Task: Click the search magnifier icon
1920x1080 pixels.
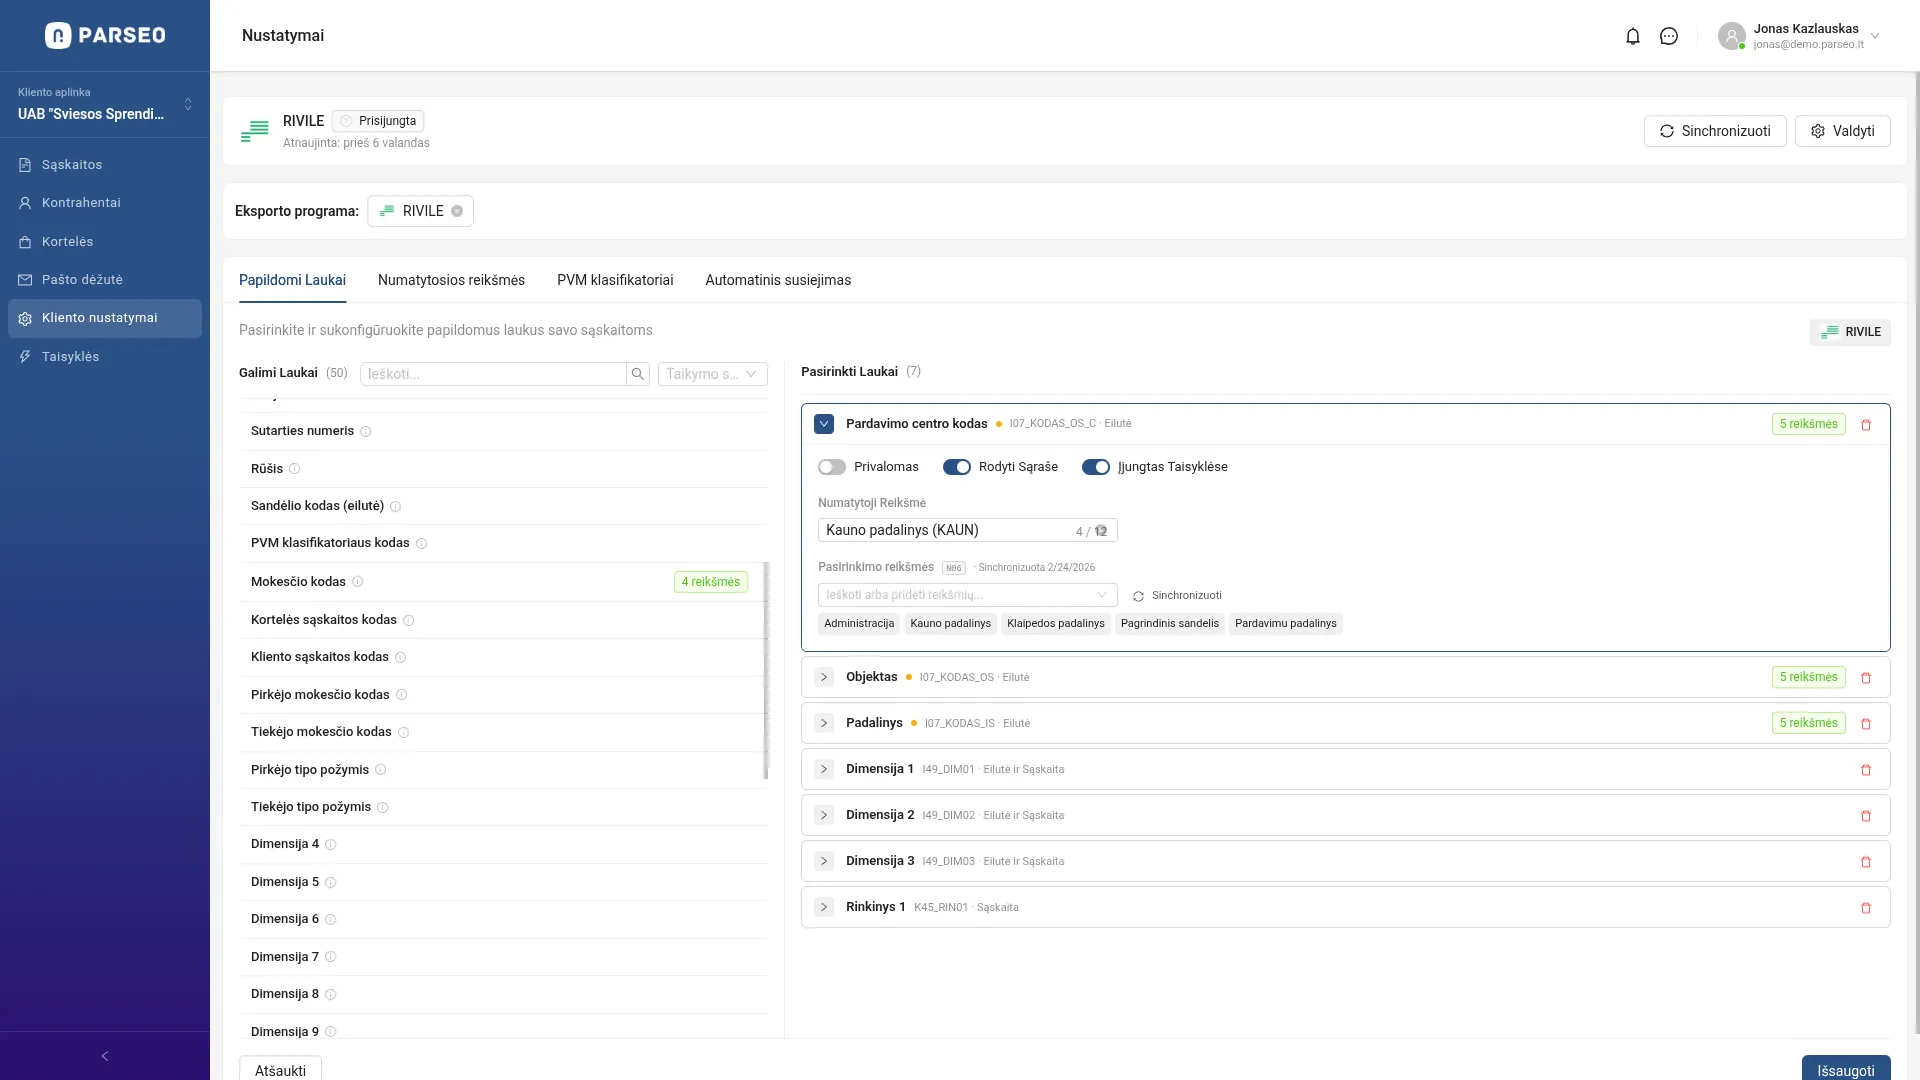Action: [x=638, y=374]
